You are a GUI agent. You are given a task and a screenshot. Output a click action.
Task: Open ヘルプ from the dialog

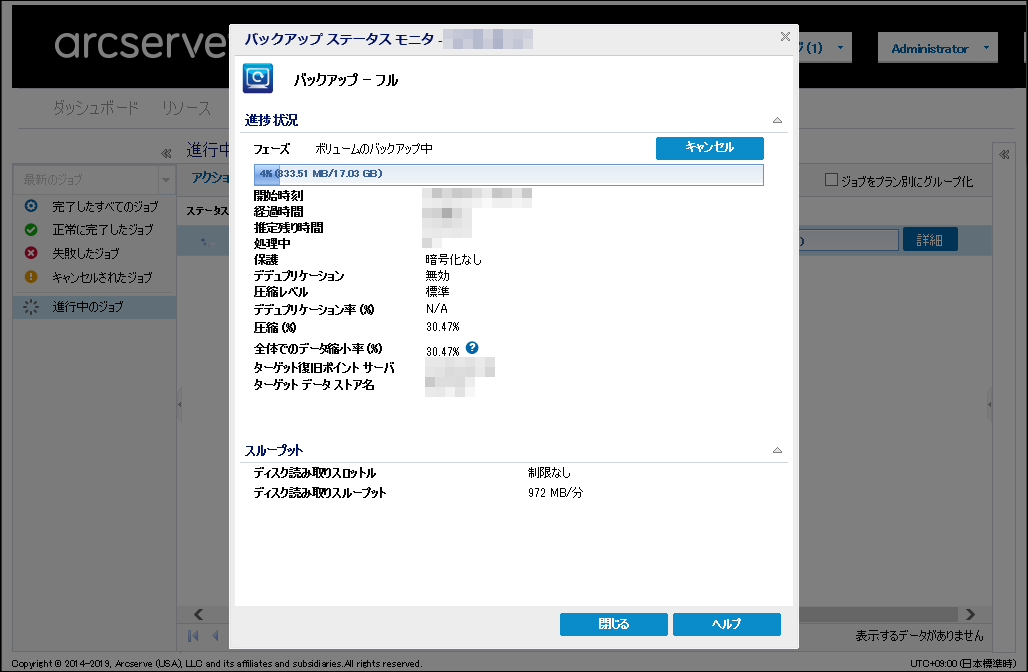coord(726,624)
